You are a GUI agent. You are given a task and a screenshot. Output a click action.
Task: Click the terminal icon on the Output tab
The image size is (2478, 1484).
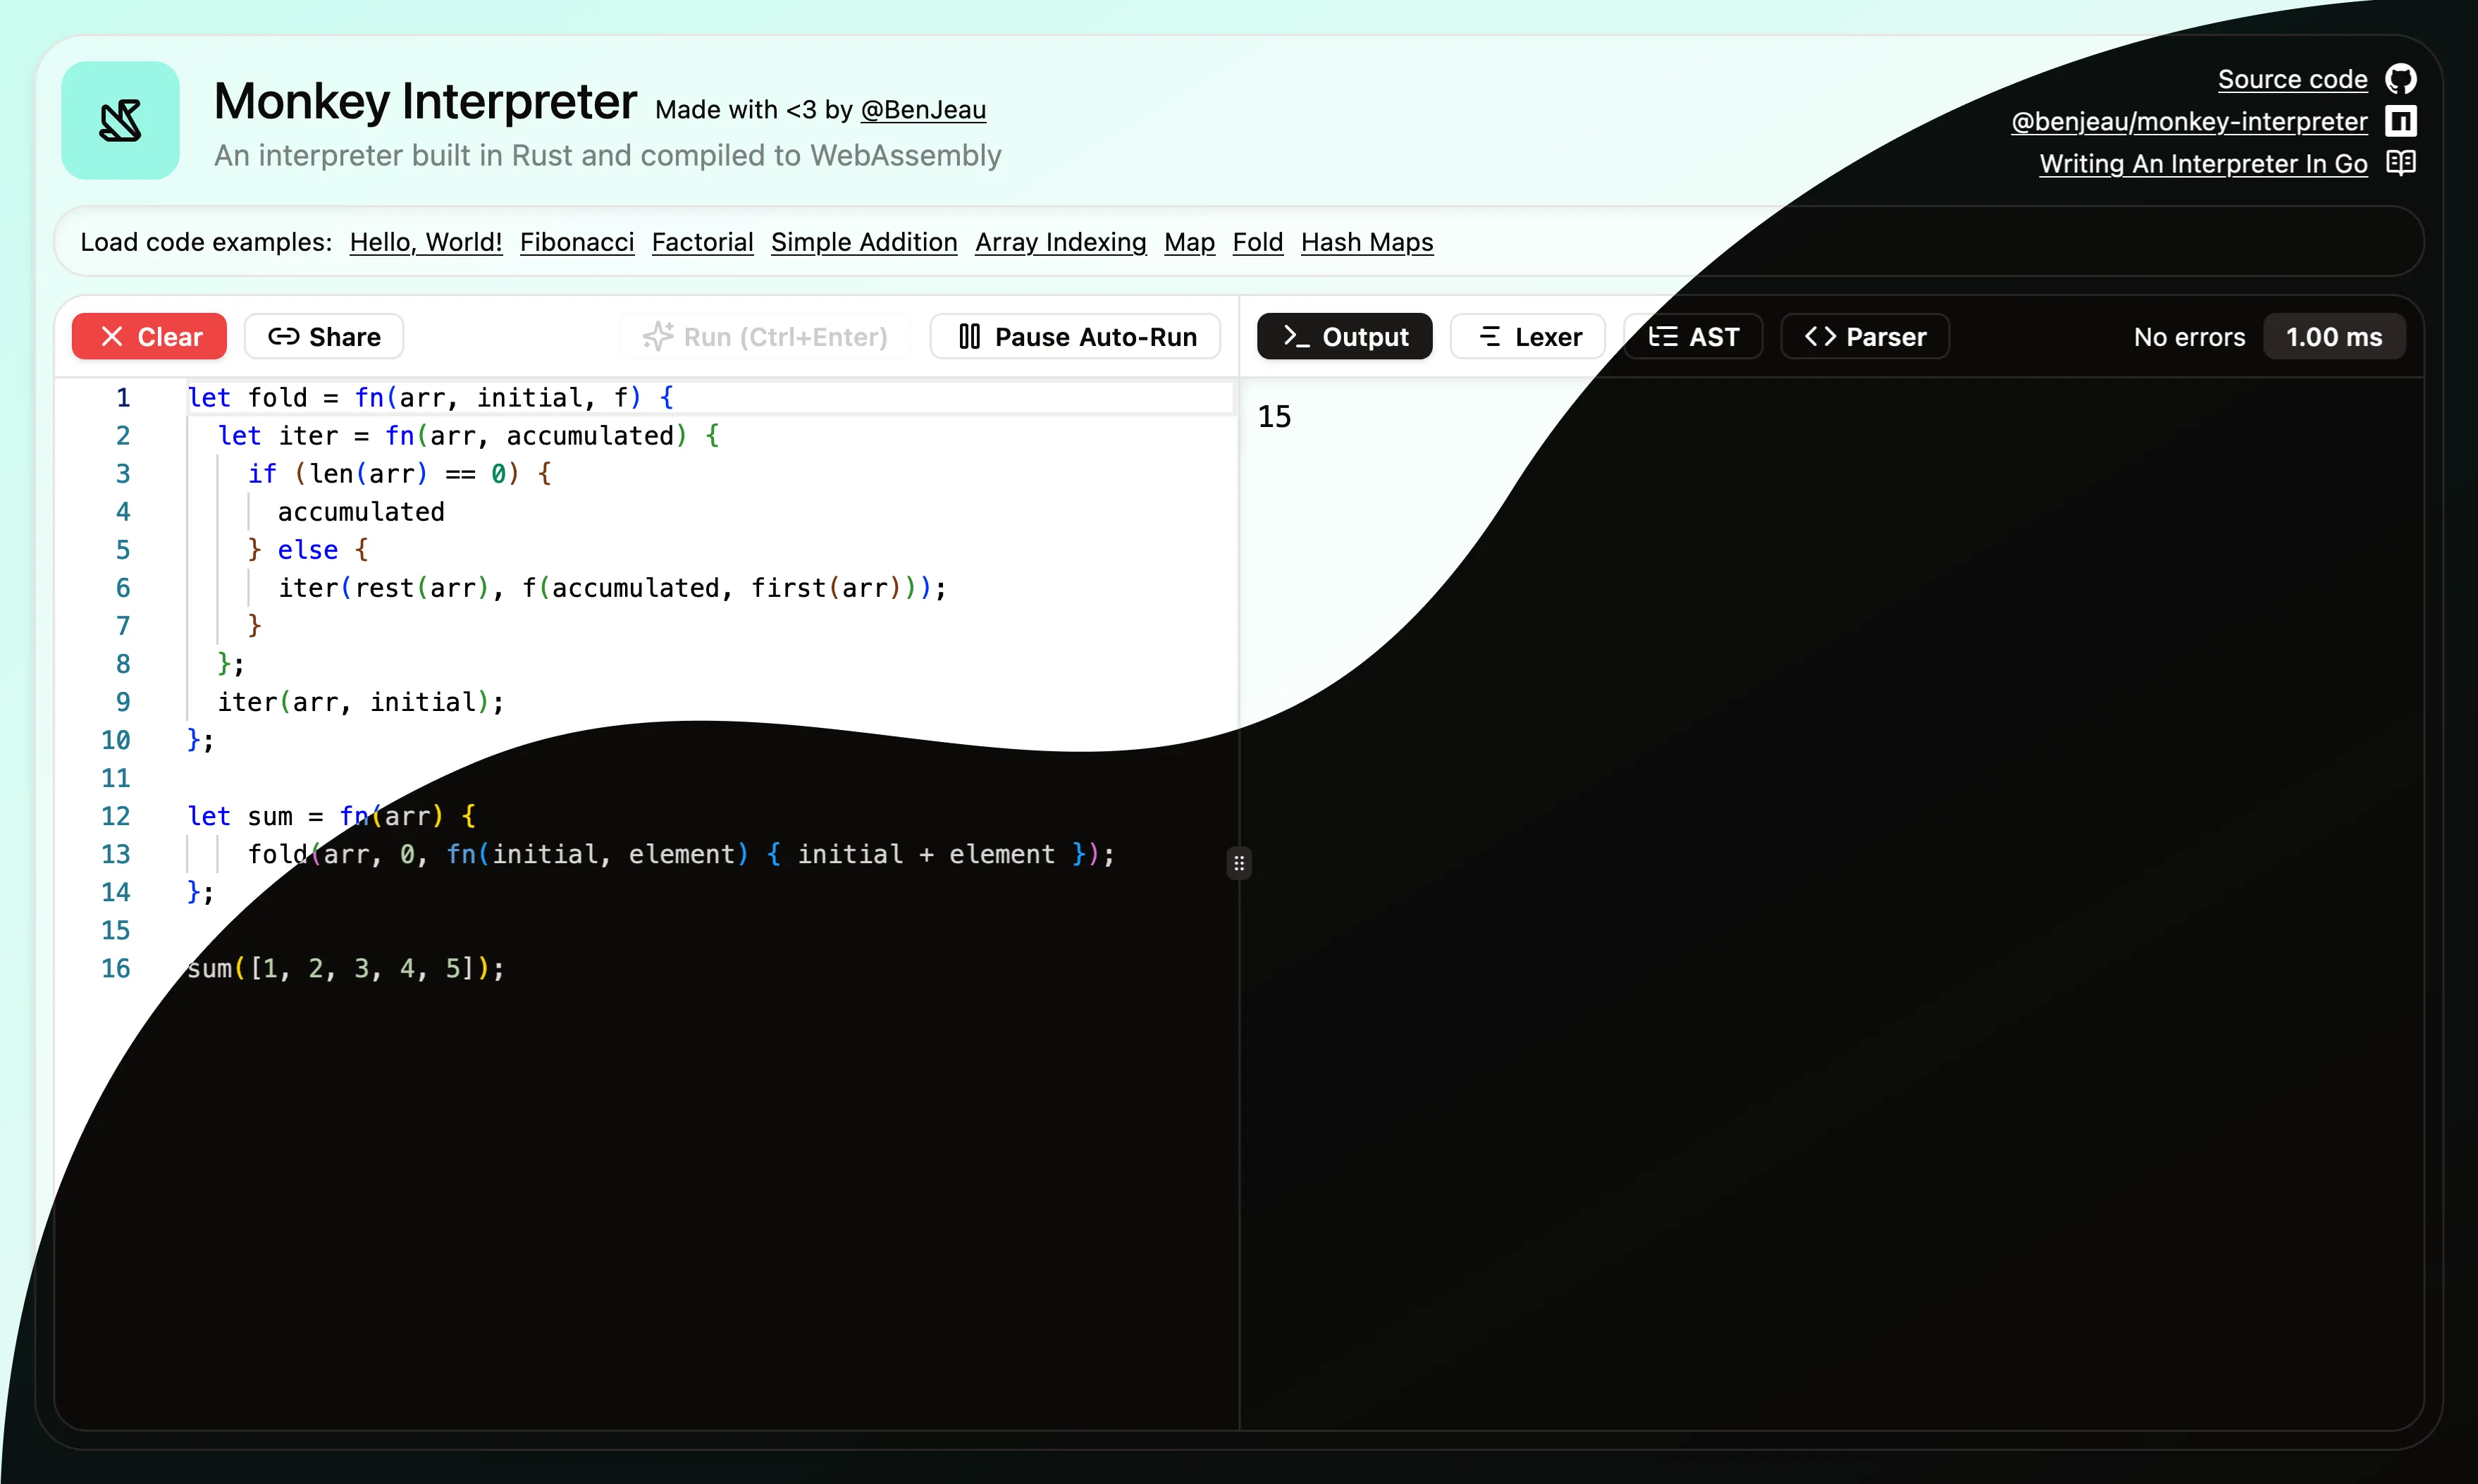[x=1296, y=336]
